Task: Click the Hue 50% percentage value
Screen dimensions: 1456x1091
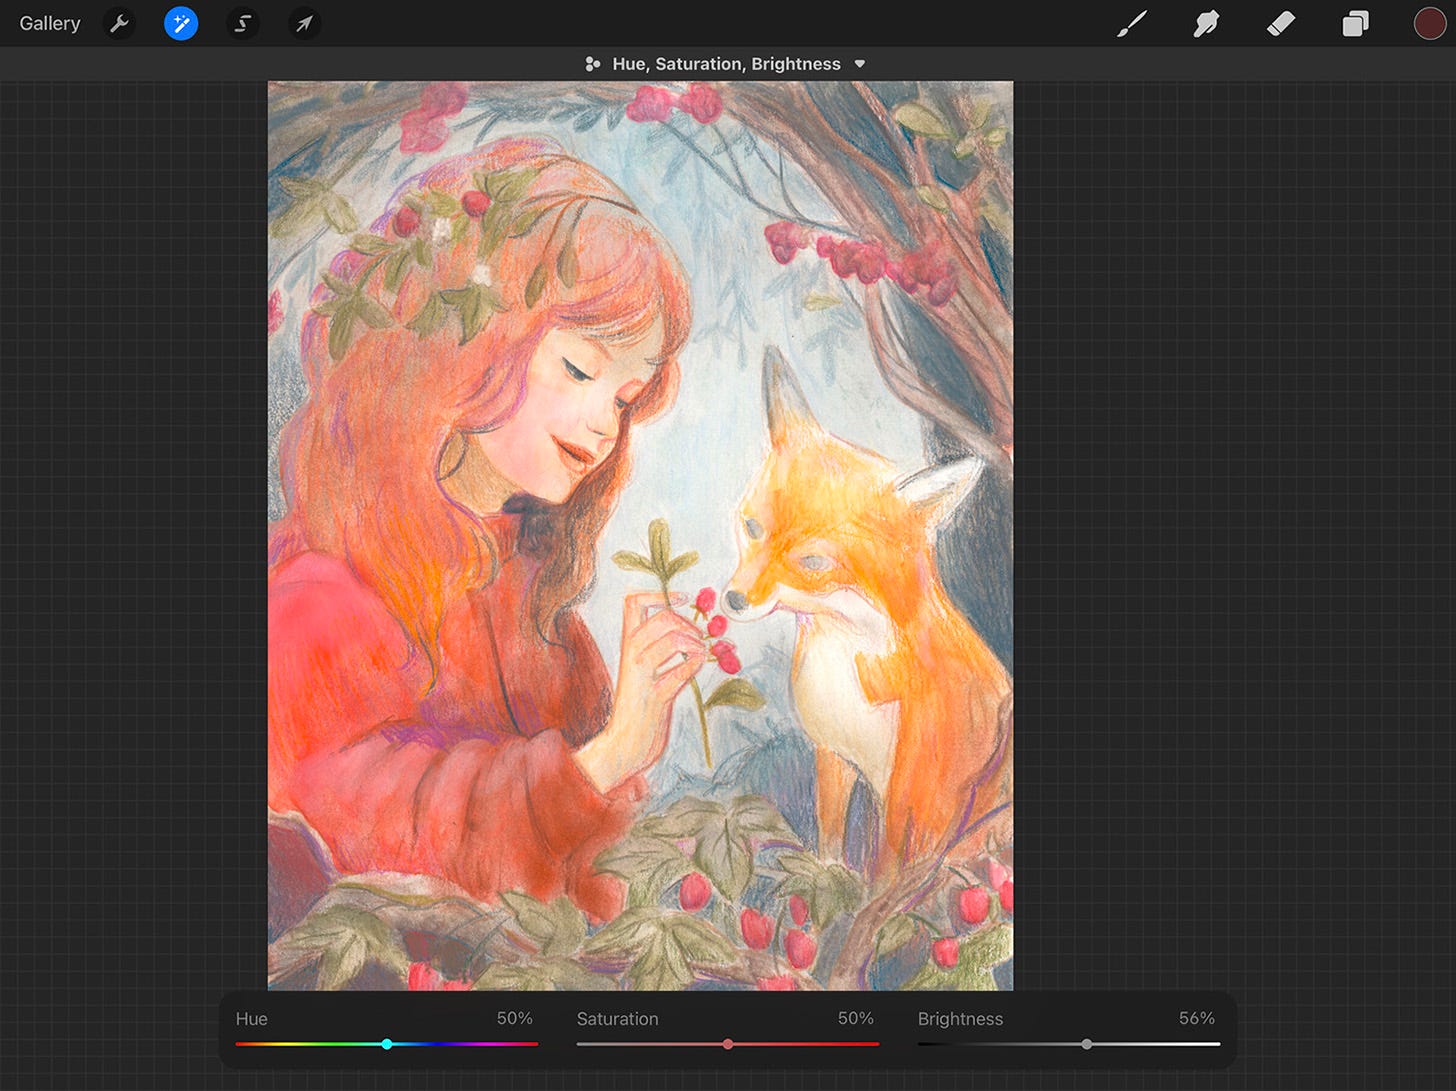Action: pyautogui.click(x=514, y=1018)
